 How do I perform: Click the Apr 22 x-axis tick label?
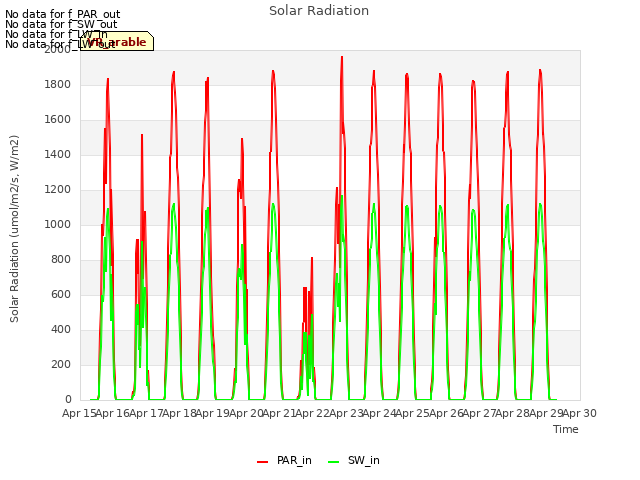[313, 413]
